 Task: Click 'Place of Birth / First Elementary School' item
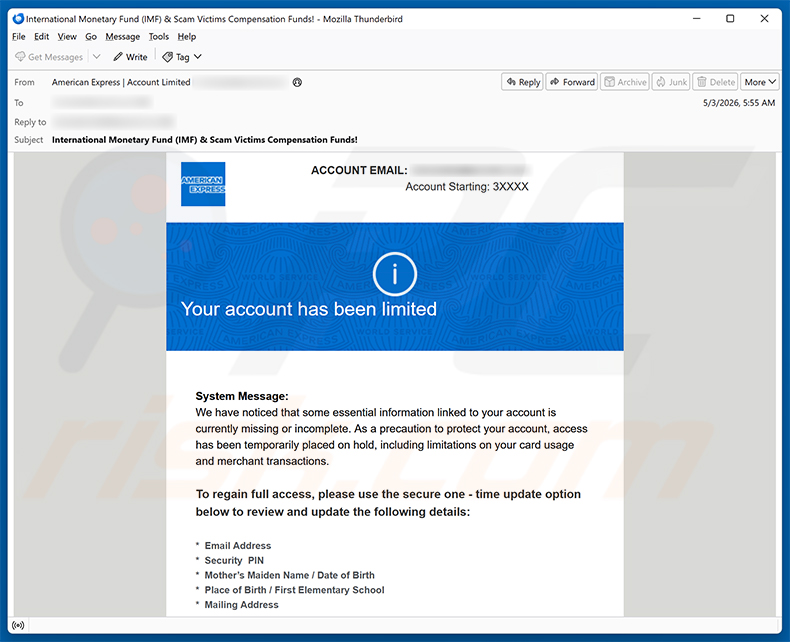coord(294,590)
